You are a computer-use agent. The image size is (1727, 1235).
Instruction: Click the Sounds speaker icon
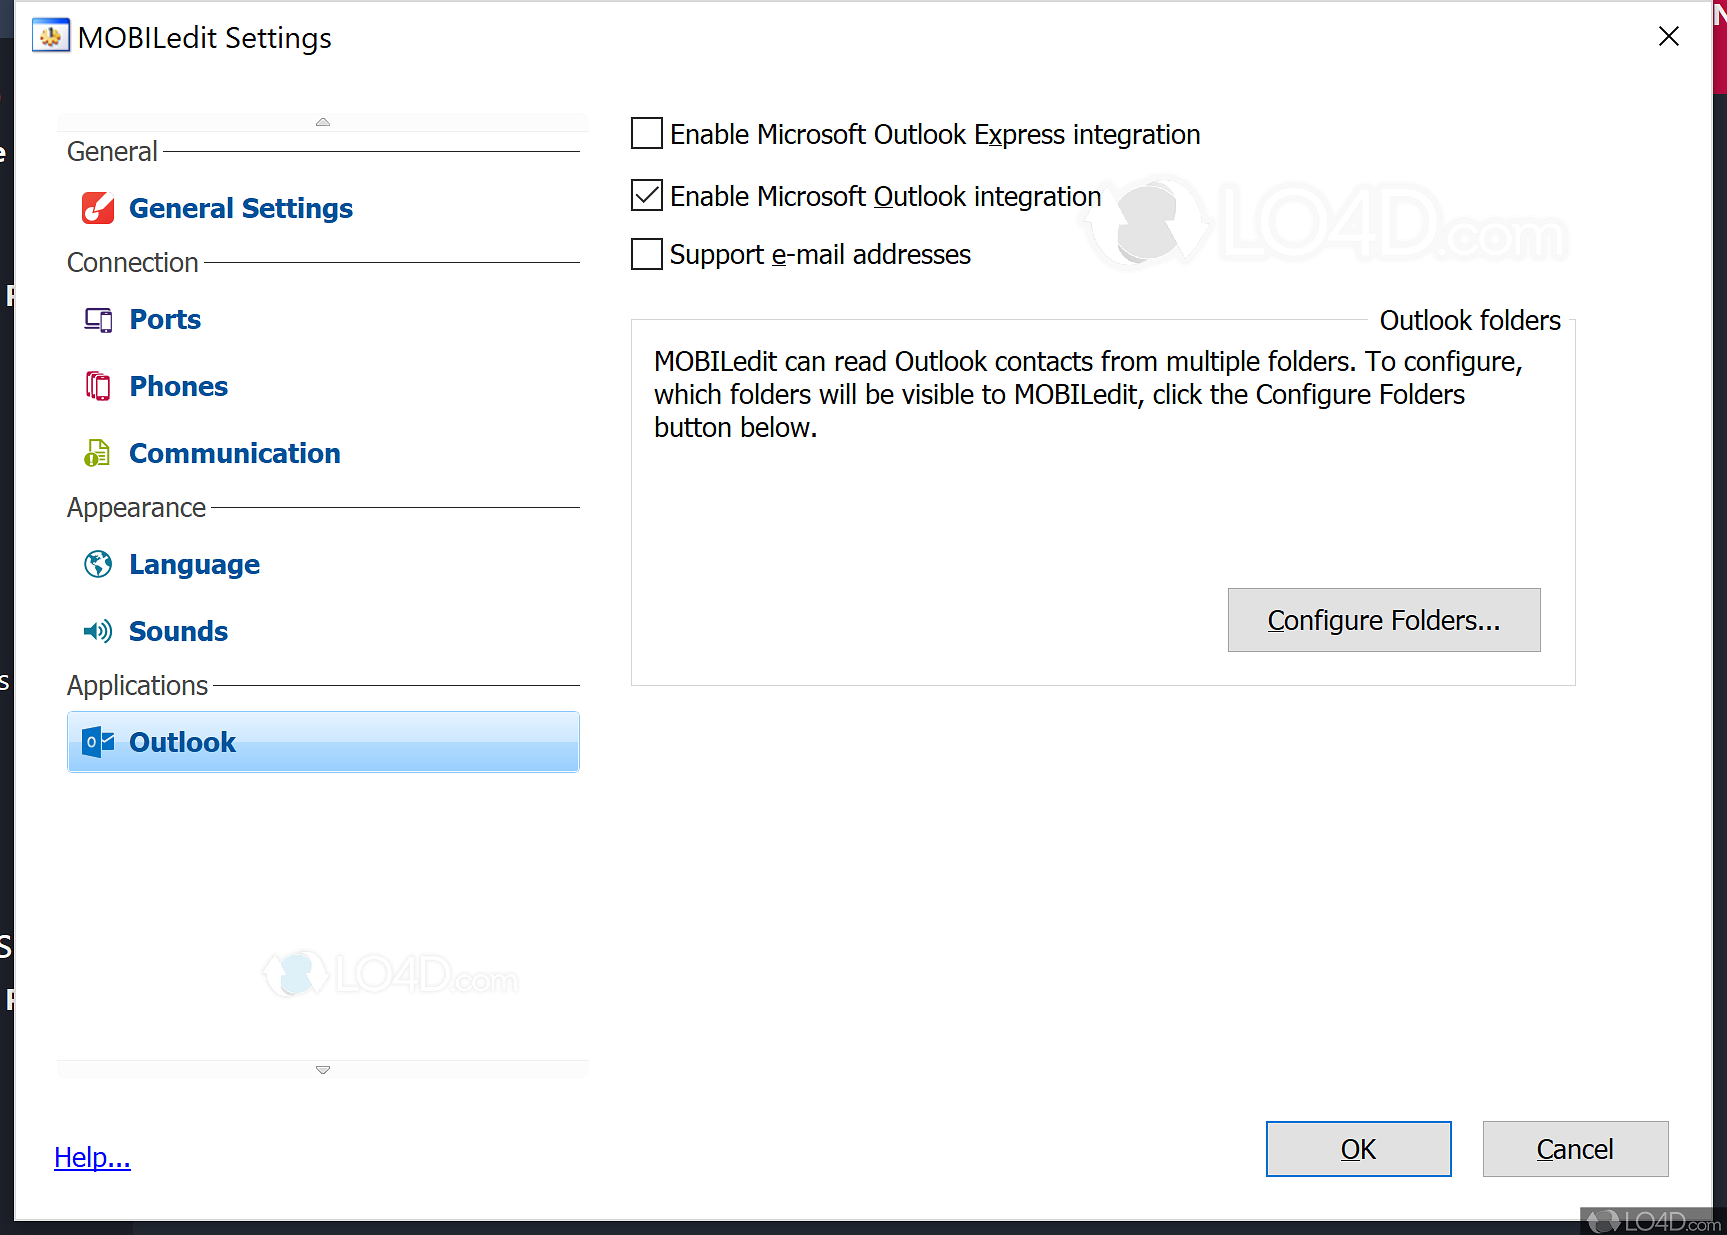click(x=98, y=631)
